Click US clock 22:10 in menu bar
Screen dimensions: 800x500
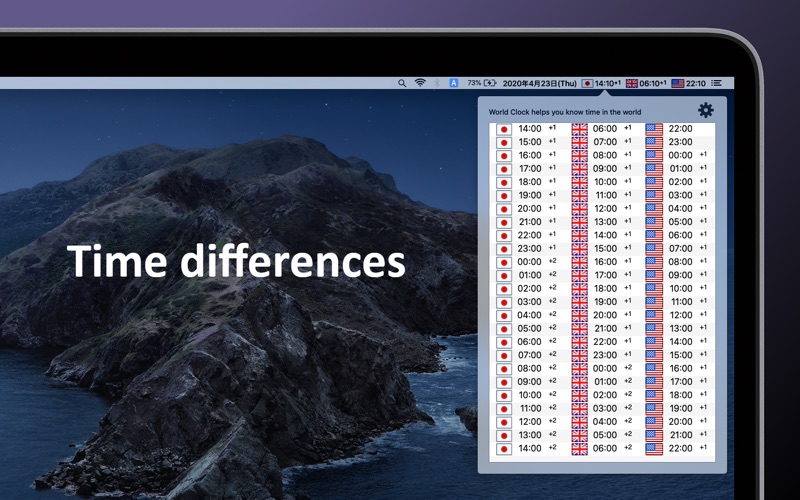pos(688,83)
